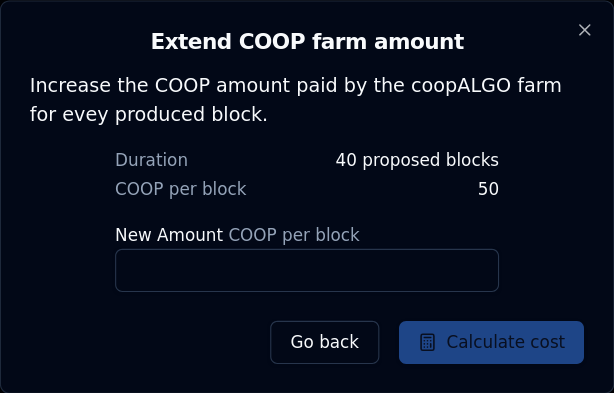The image size is (614, 393).
Task: Select the Extend COOP farm amount heading
Action: click(x=307, y=41)
